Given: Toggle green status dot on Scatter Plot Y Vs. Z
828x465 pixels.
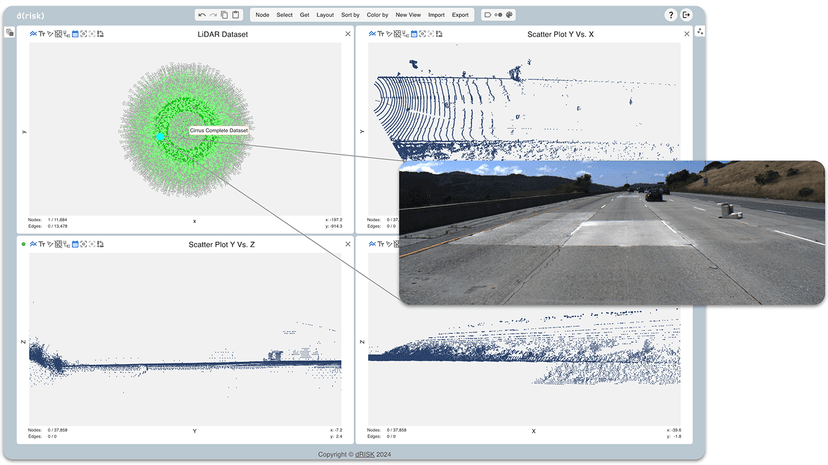Looking at the screenshot, I should click(x=23, y=244).
